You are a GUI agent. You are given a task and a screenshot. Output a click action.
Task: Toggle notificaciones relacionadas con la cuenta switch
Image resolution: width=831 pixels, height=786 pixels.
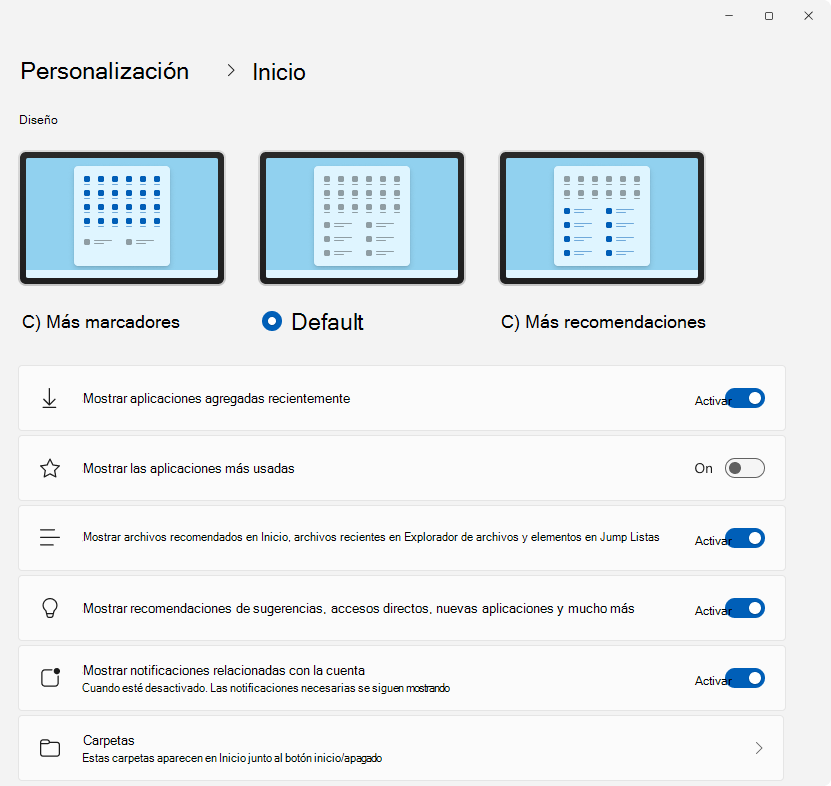[x=745, y=678]
